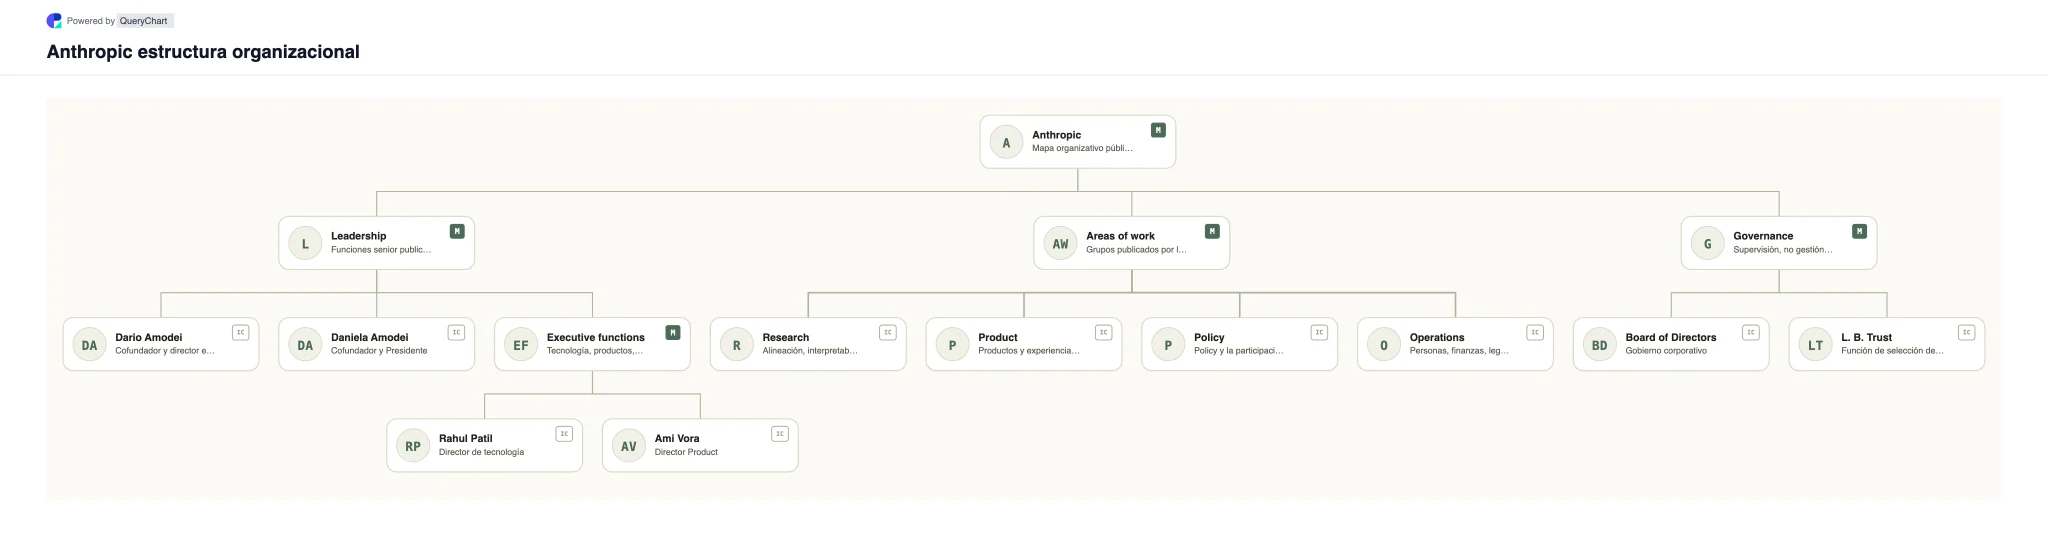
Task: Click the IC badge on Research card
Action: tap(888, 332)
